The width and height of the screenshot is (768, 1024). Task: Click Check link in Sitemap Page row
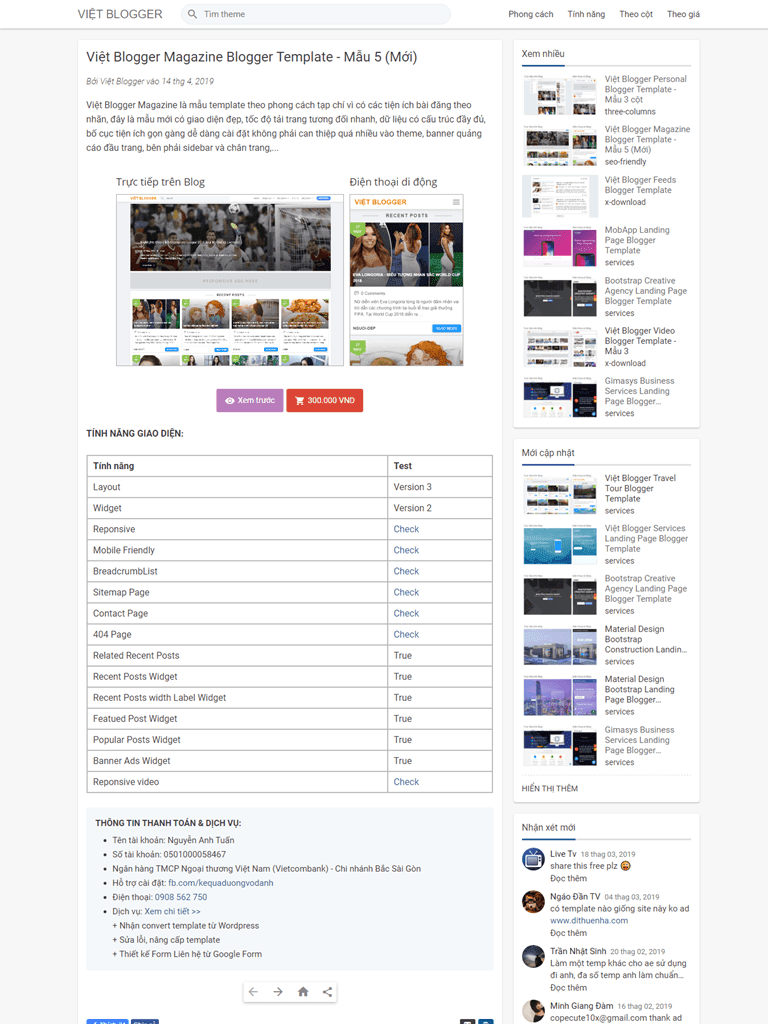[x=406, y=592]
